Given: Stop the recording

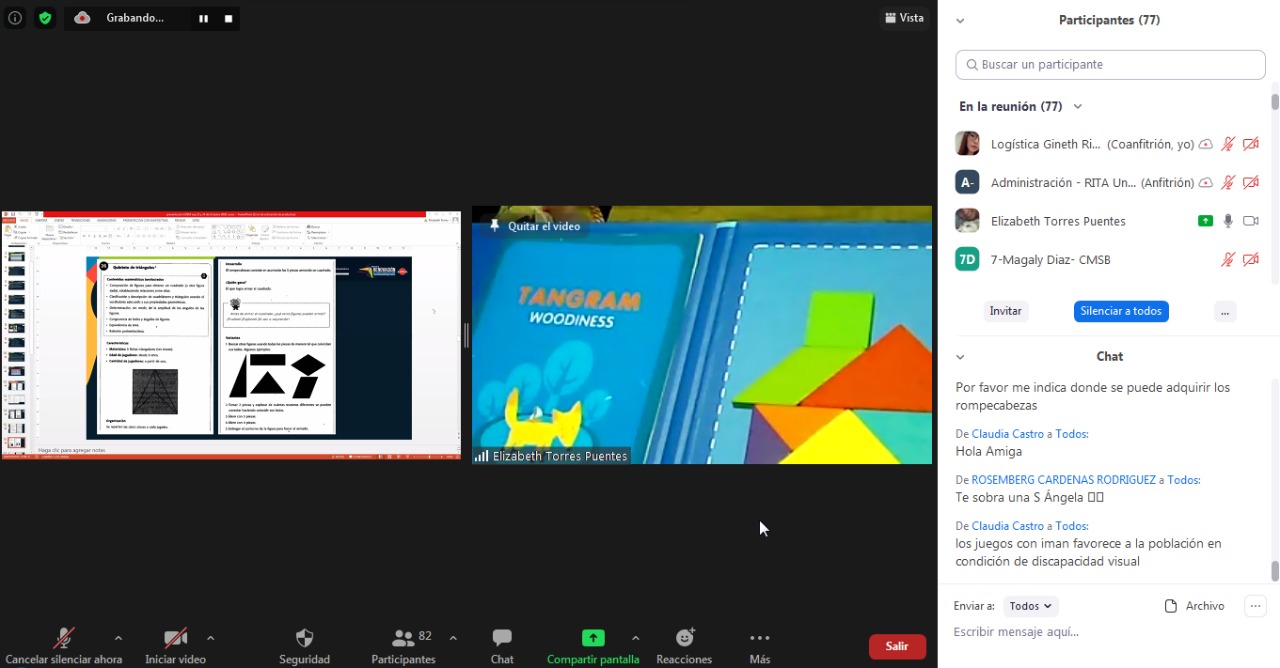Looking at the screenshot, I should click(228, 18).
